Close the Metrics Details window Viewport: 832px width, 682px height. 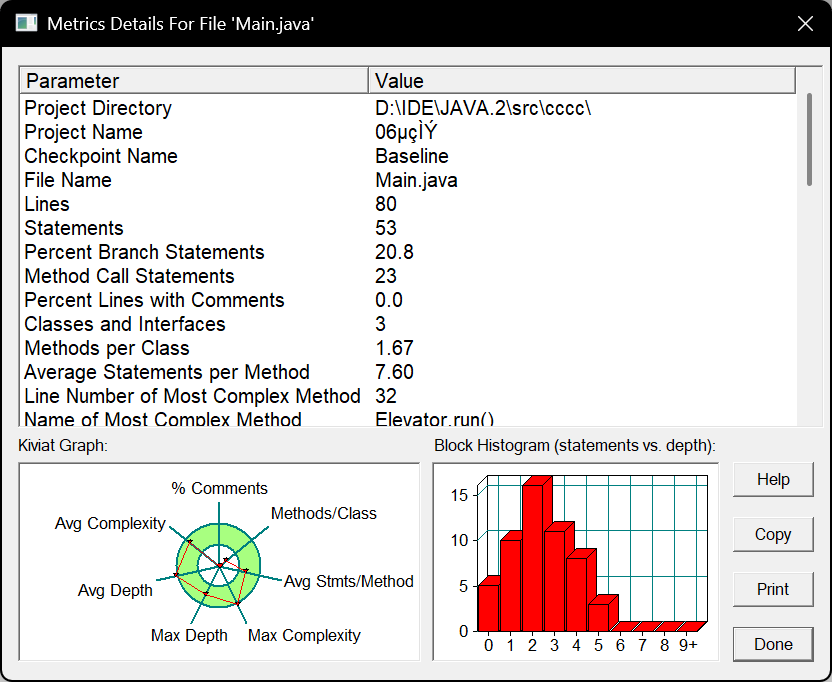point(805,23)
